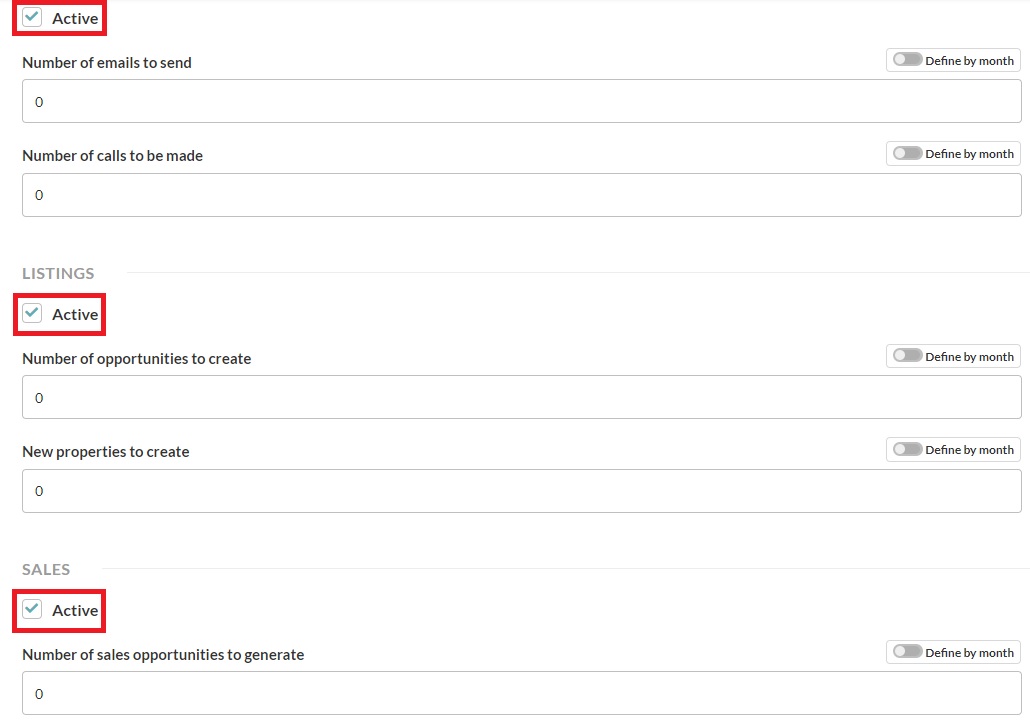Uncheck the Active checkbox above emails to send
This screenshot has width=1030, height=726.
pos(33,17)
